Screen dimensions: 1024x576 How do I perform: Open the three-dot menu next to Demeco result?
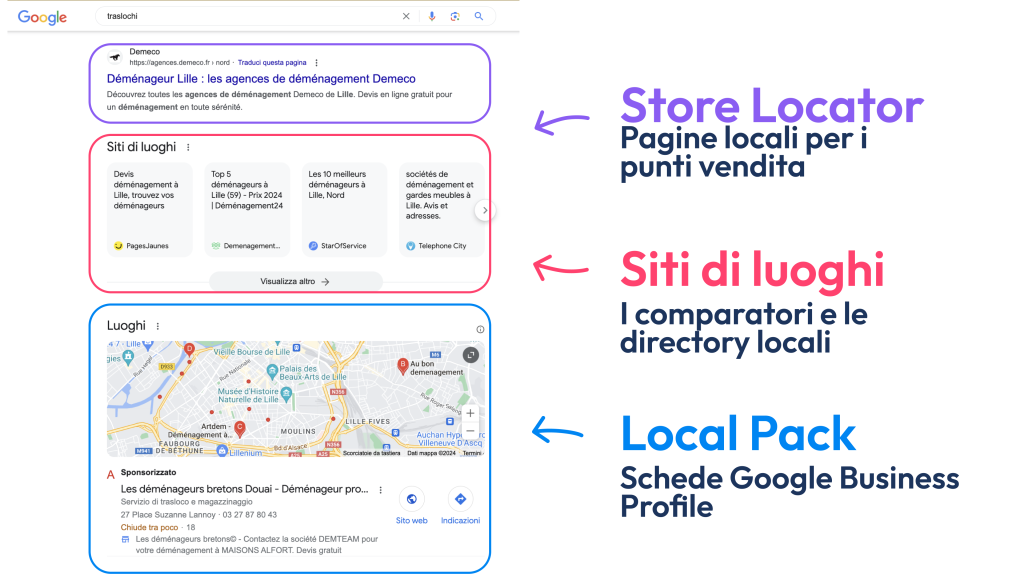tap(317, 63)
